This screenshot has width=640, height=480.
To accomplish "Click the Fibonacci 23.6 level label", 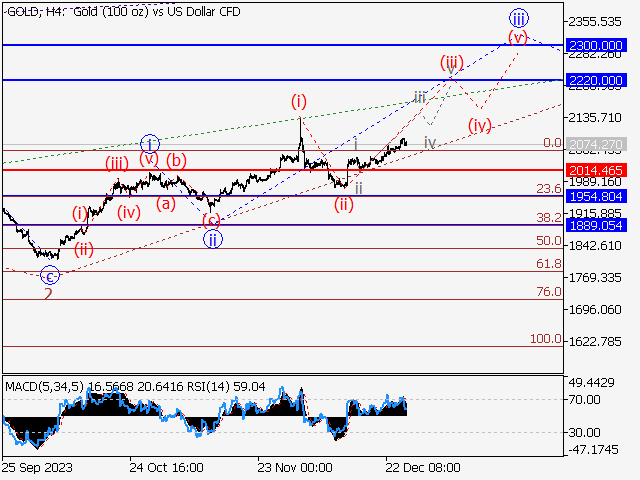I will click(x=549, y=189).
